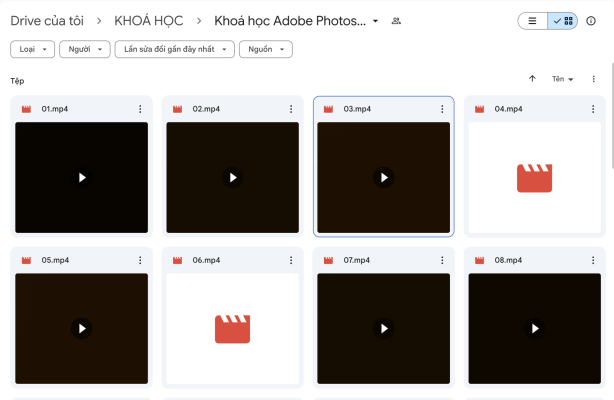Play the 01.mp4 video preview

tap(81, 177)
